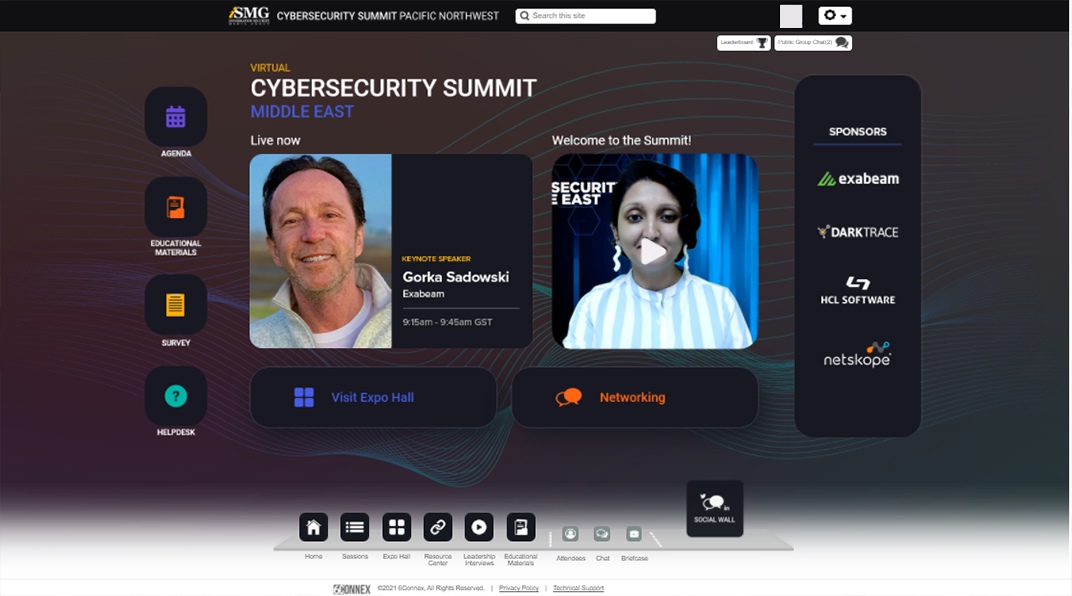Click the ISMG logo

point(249,15)
